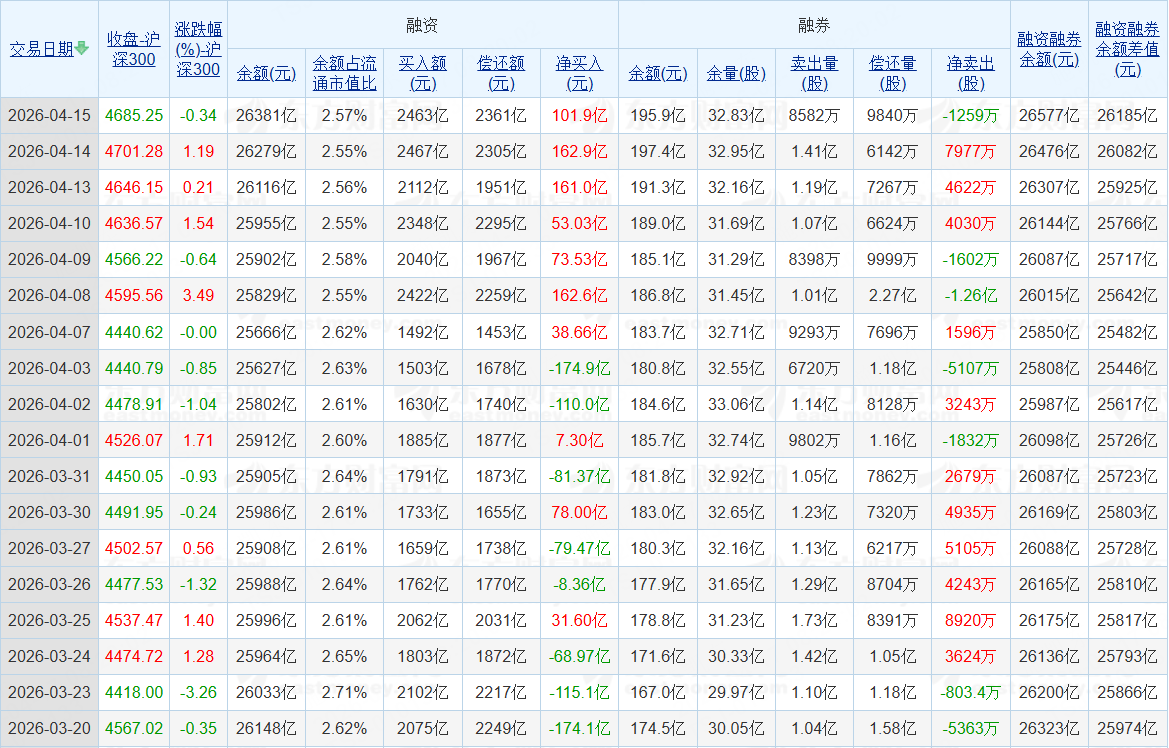Click repayment amount 2361亿
Screen dimensions: 1169x748
coord(501,116)
